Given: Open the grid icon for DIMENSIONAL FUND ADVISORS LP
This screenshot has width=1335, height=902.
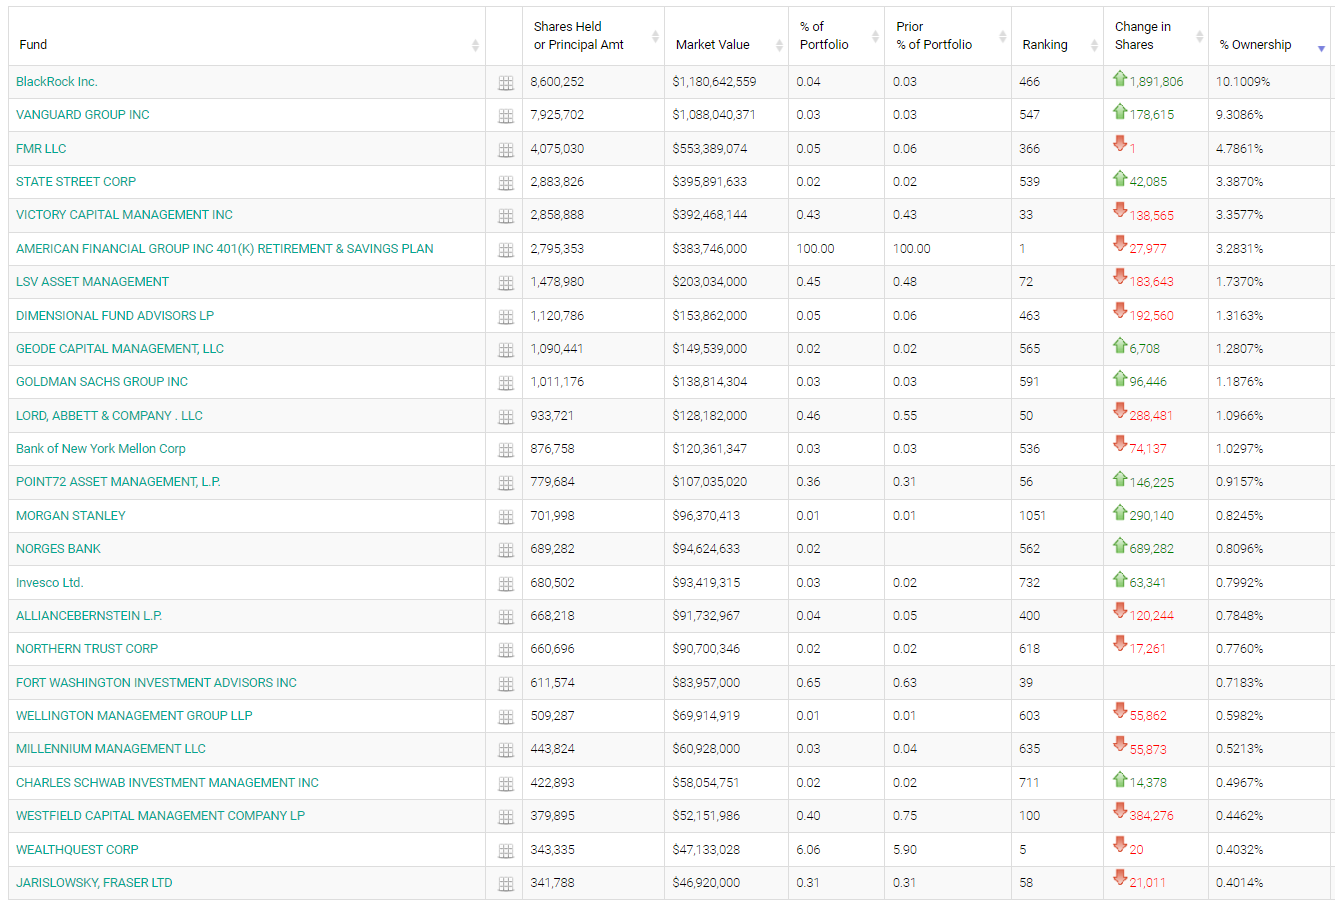Looking at the screenshot, I should click(506, 317).
